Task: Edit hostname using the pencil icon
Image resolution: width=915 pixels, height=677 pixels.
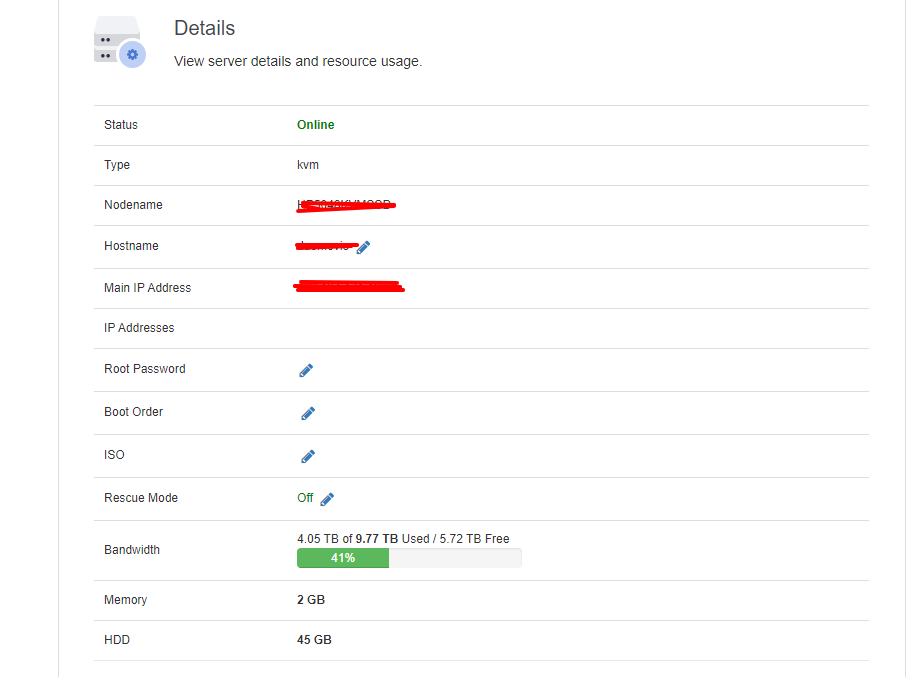Action: tap(364, 247)
